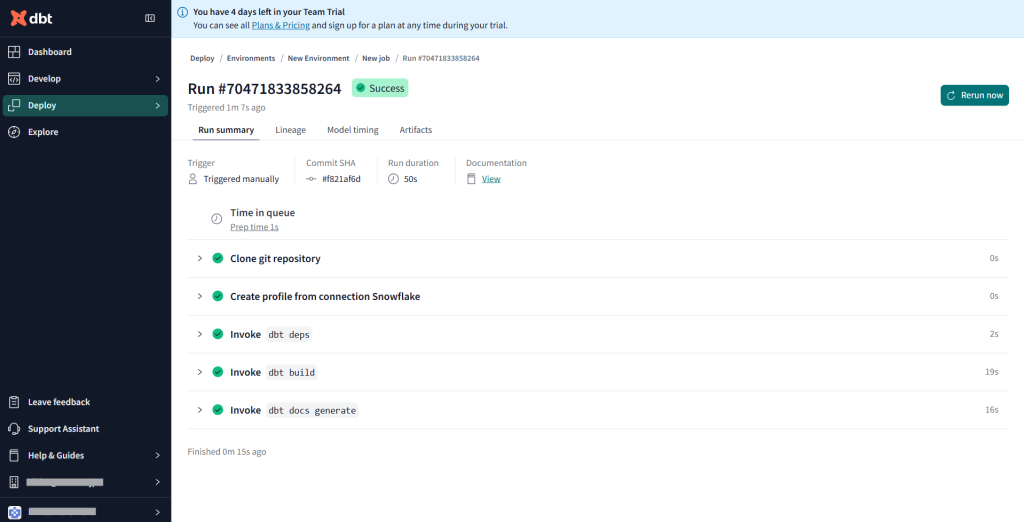Click the Create profile success checkmark
The image size is (1024, 522).
pyautogui.click(x=218, y=296)
